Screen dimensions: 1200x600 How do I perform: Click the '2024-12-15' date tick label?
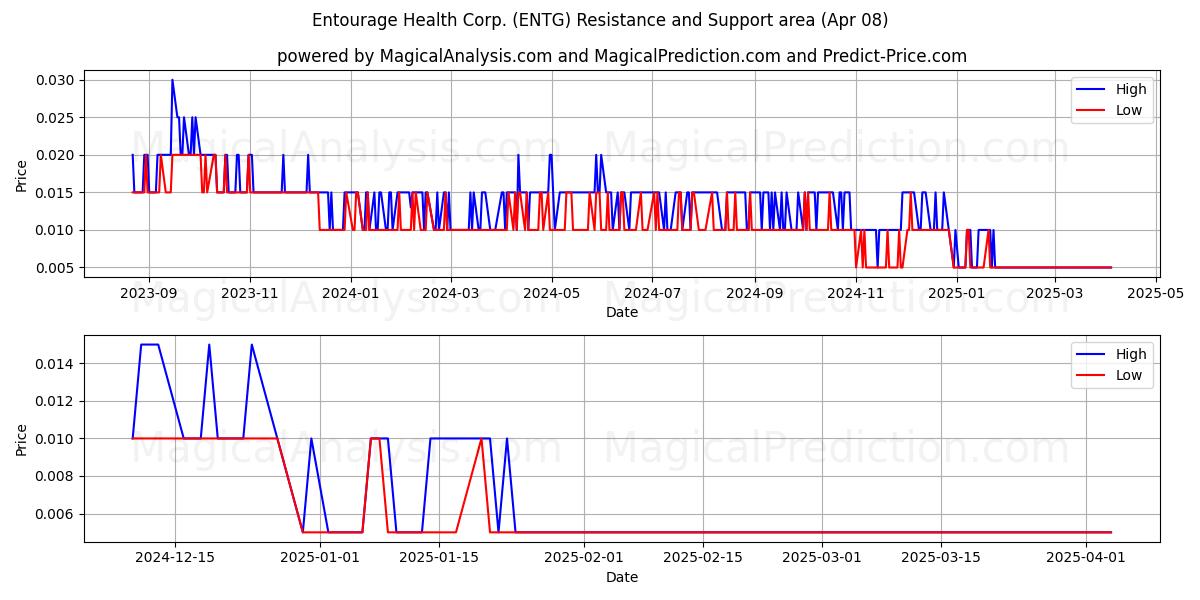175,558
